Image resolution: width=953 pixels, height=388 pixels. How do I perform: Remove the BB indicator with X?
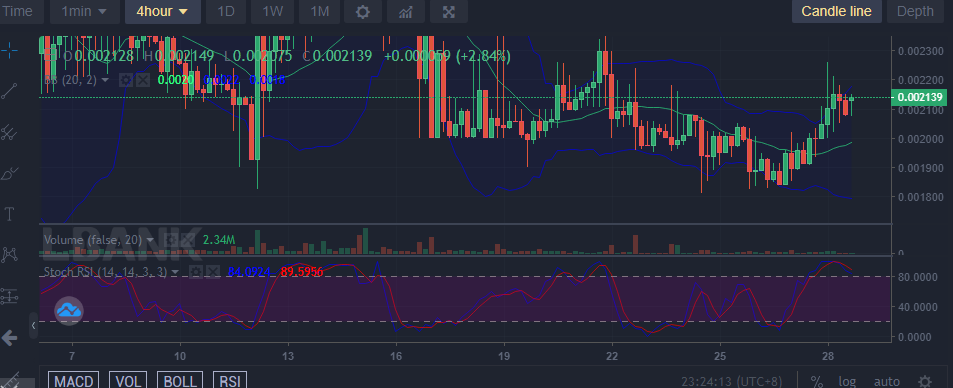[x=142, y=80]
